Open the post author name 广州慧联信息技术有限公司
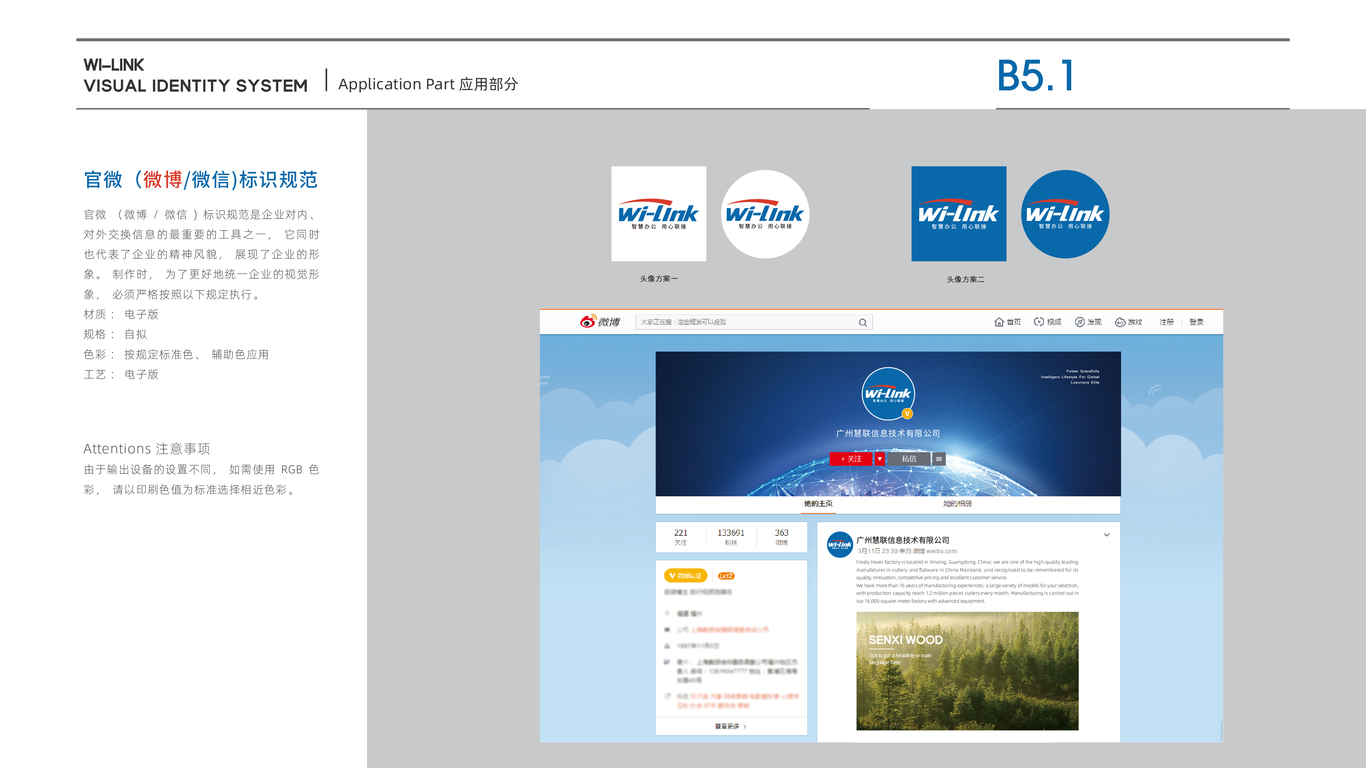This screenshot has height=768, width=1366. pyautogui.click(x=903, y=540)
